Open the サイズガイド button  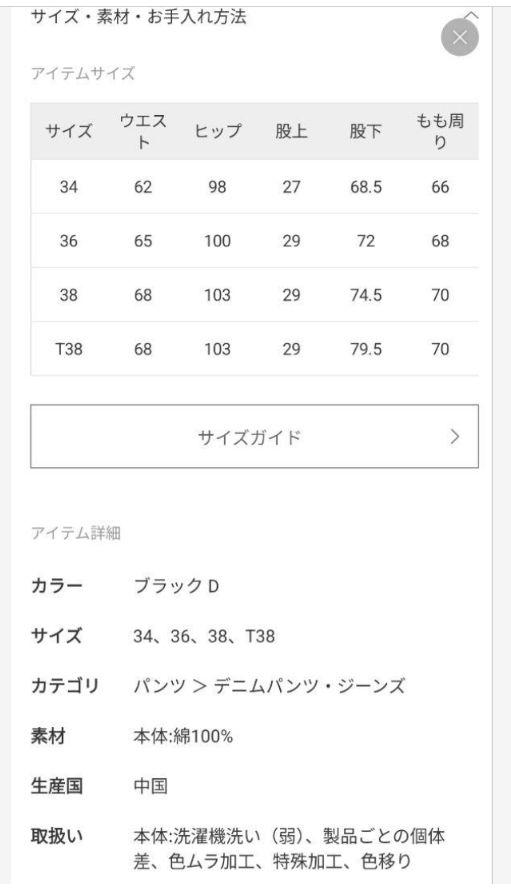[x=254, y=436]
